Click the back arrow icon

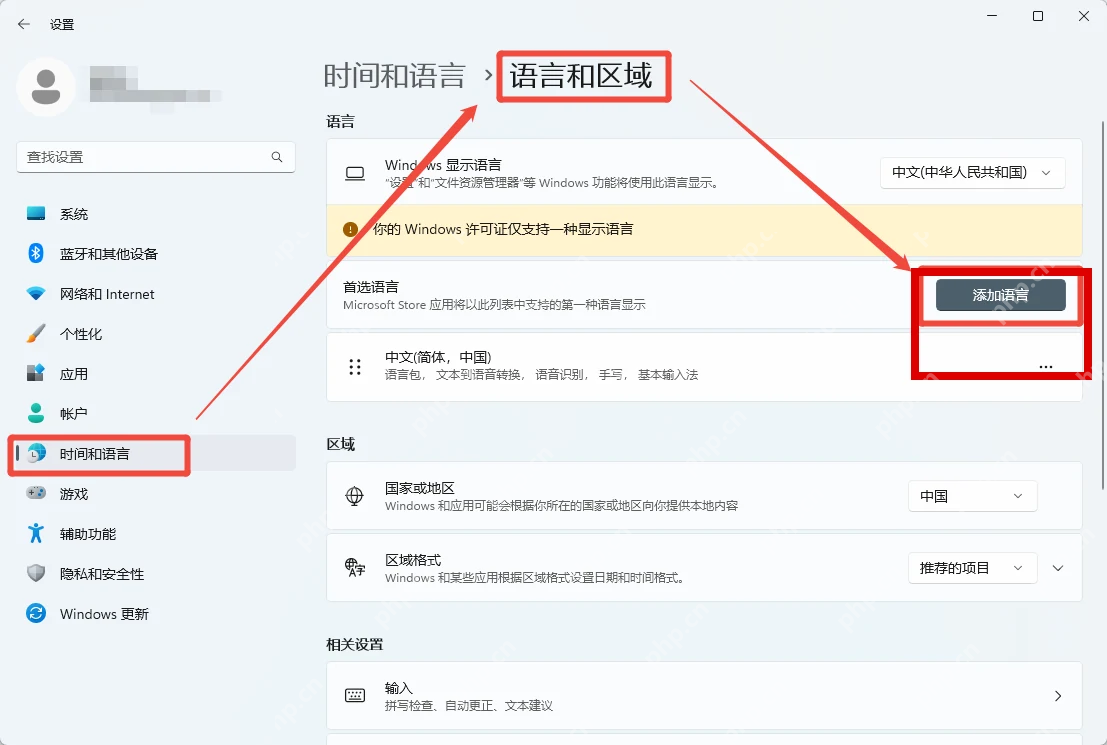[24, 24]
